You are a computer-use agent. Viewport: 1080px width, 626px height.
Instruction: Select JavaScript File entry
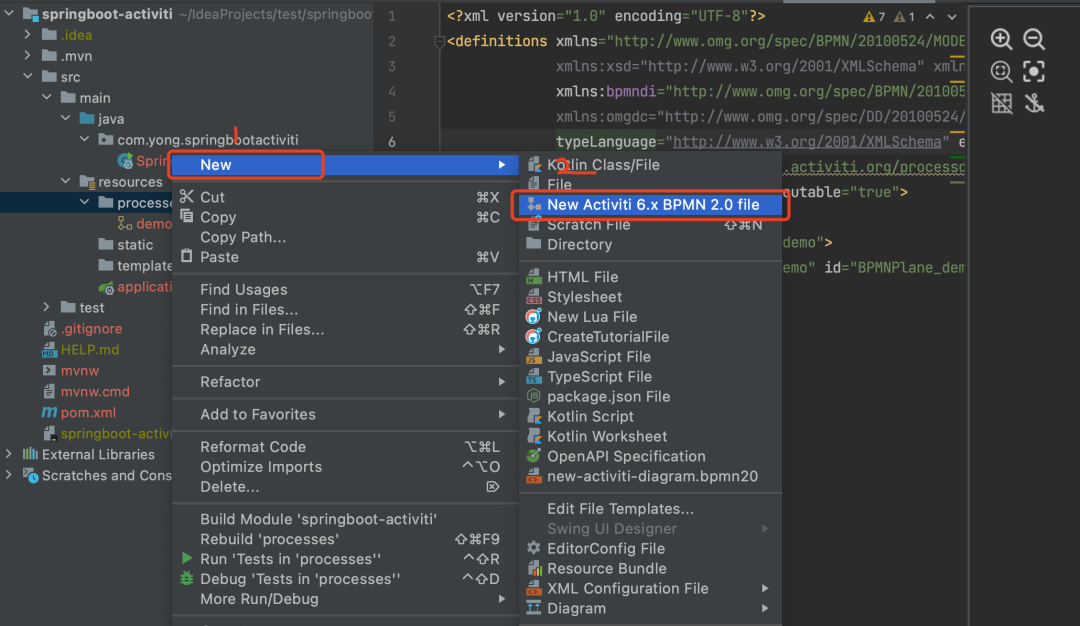650,357
